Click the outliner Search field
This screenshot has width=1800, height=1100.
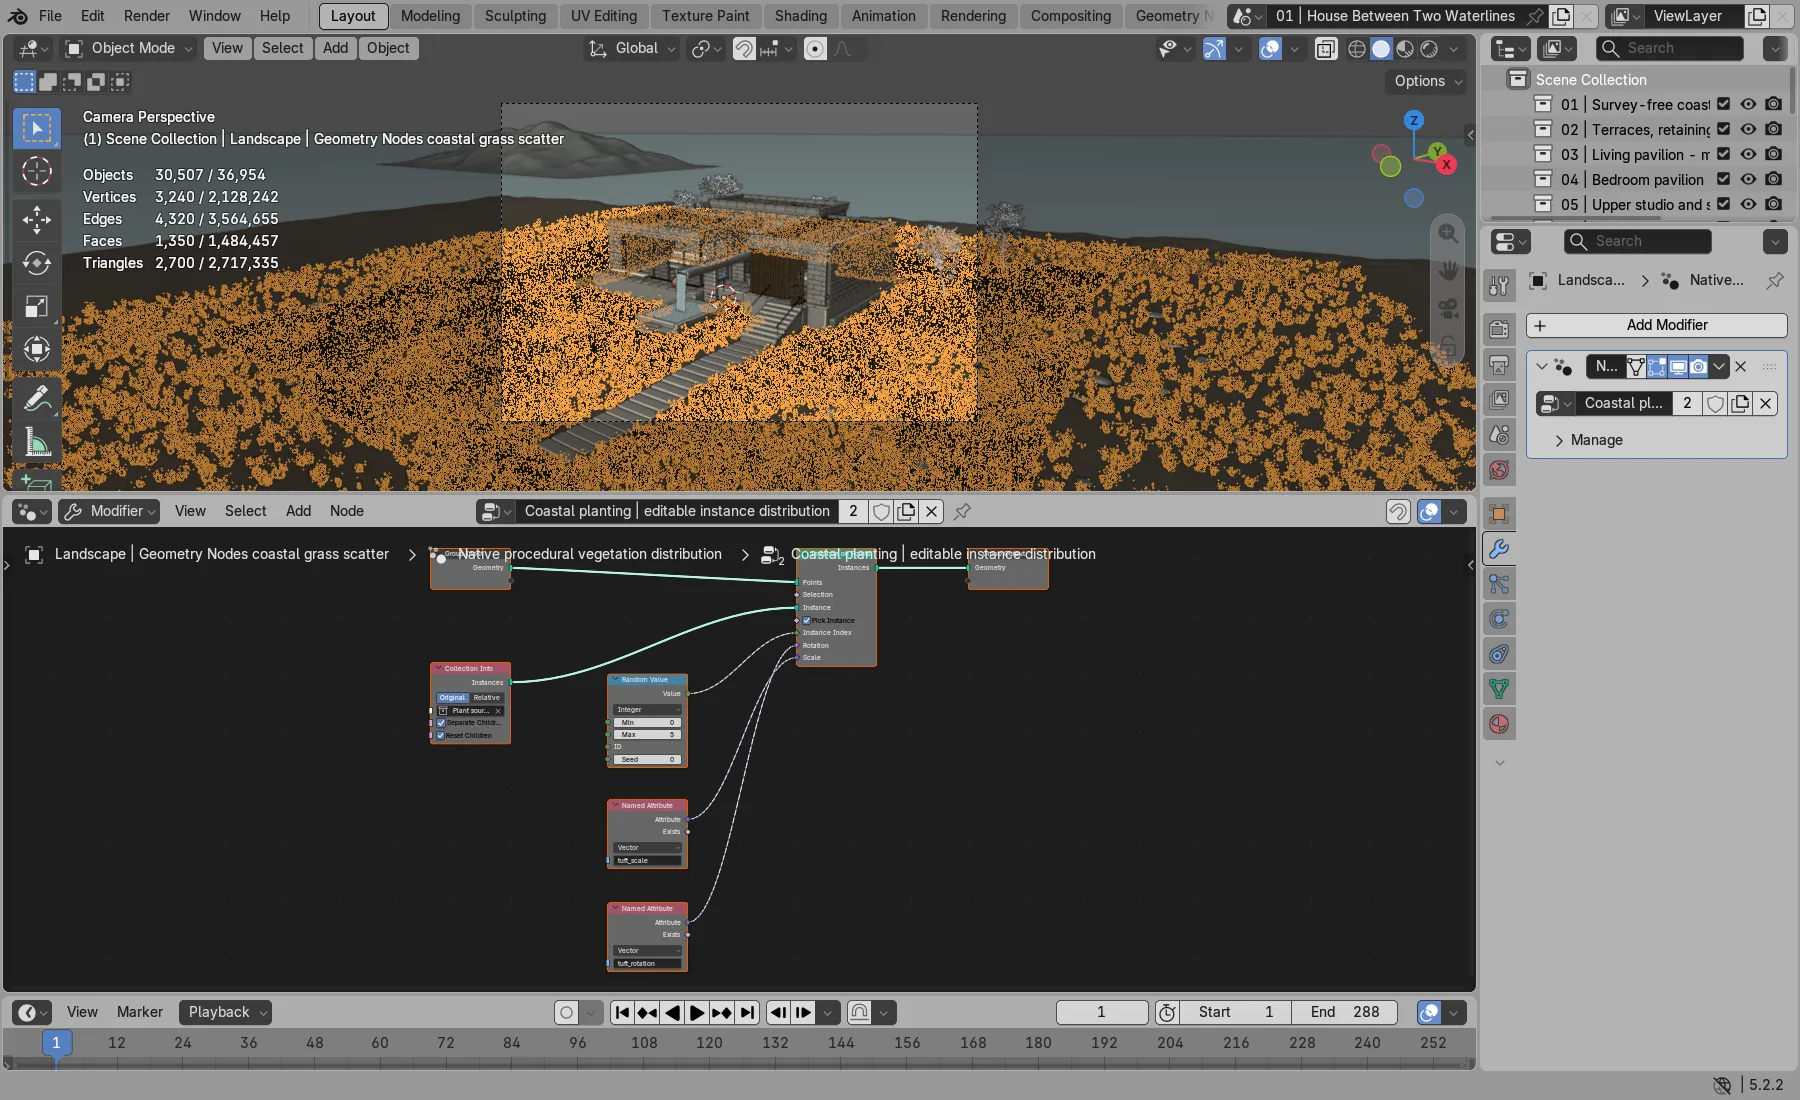(1669, 48)
